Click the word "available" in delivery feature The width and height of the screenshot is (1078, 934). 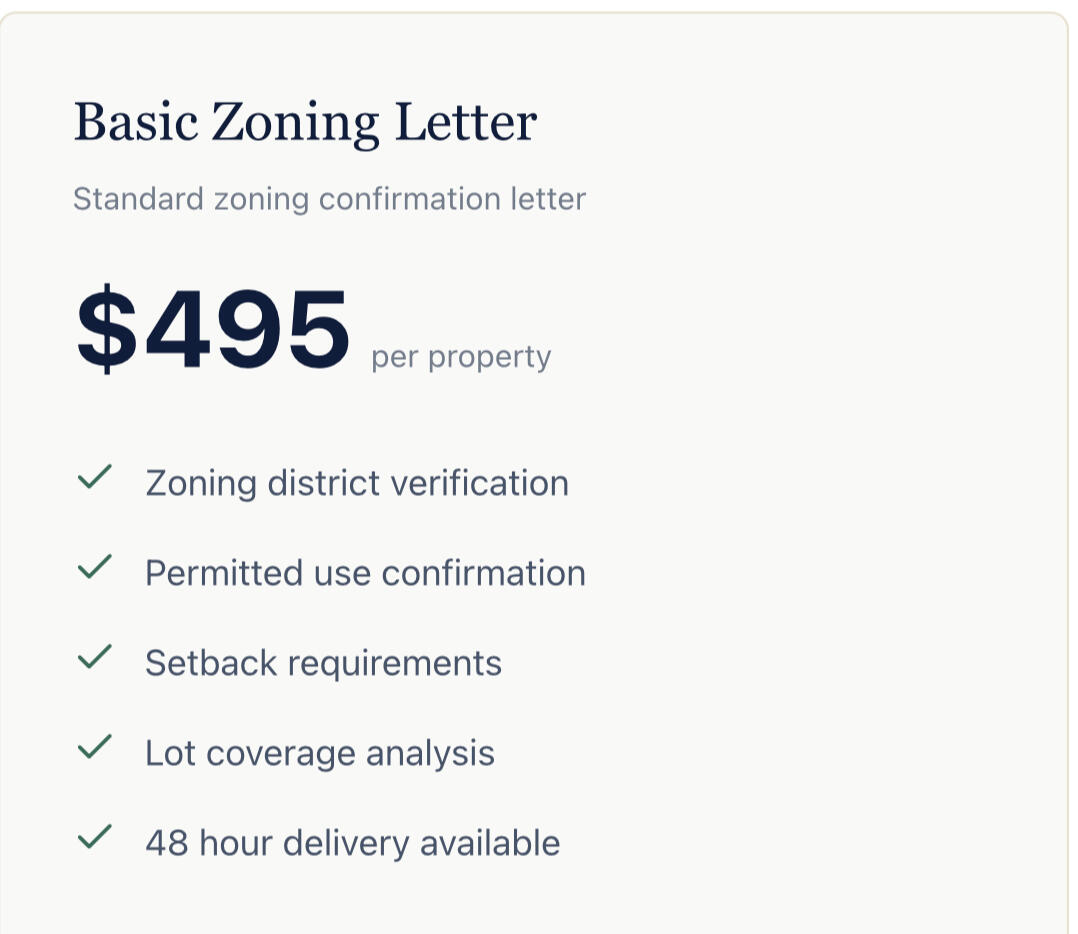[x=489, y=843]
